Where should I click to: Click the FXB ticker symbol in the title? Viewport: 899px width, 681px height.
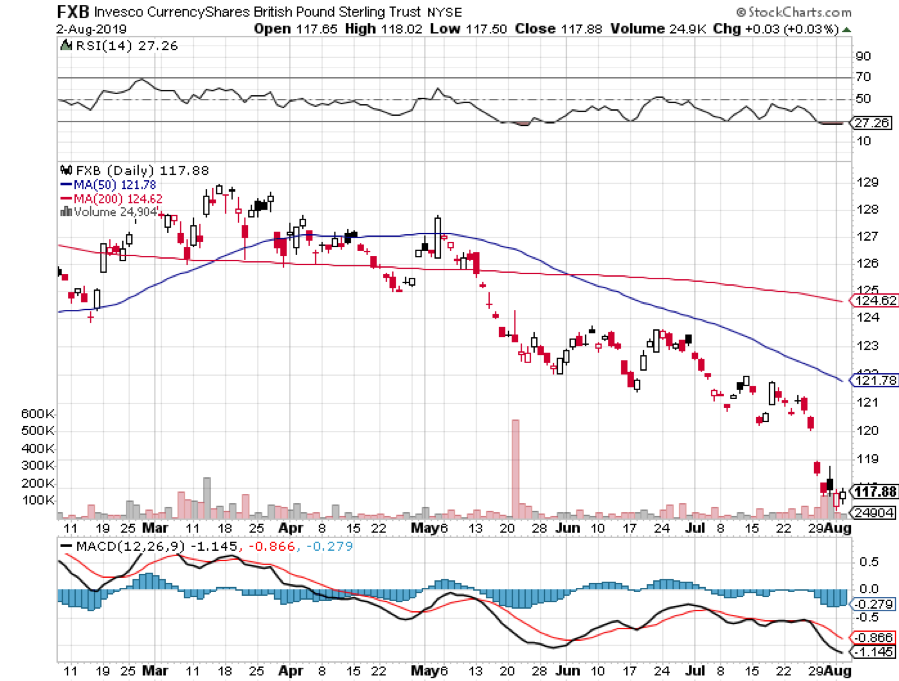pyautogui.click(x=73, y=11)
